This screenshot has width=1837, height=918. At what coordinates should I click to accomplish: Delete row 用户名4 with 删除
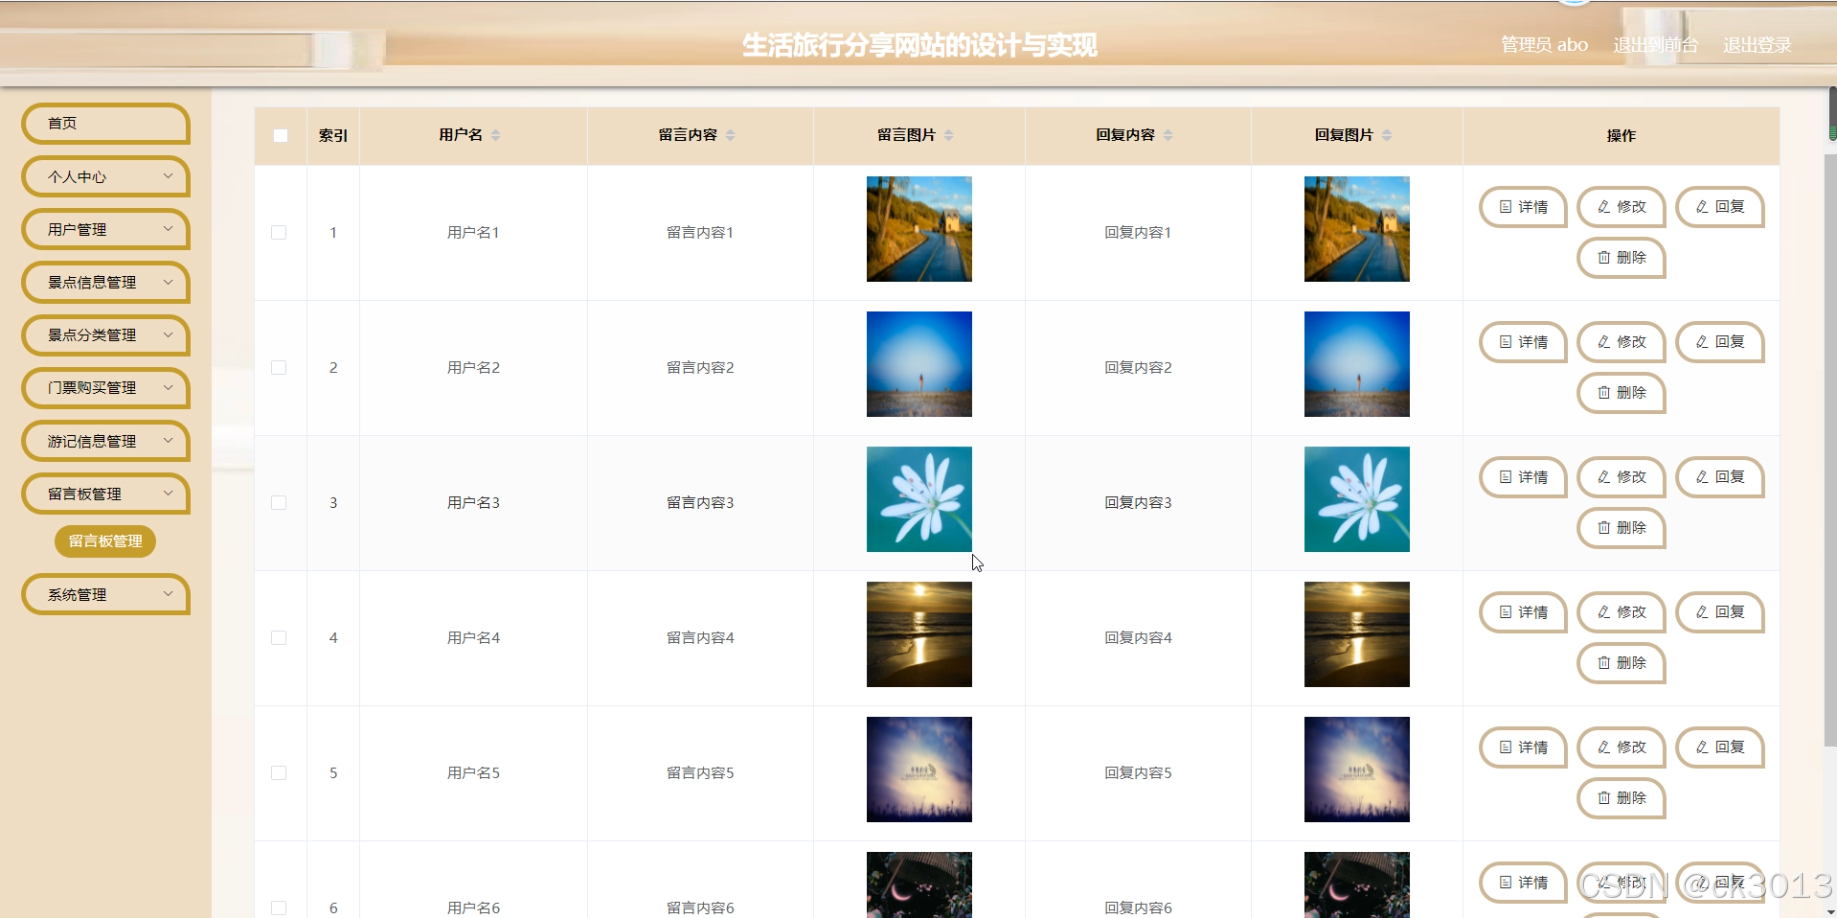point(1621,663)
